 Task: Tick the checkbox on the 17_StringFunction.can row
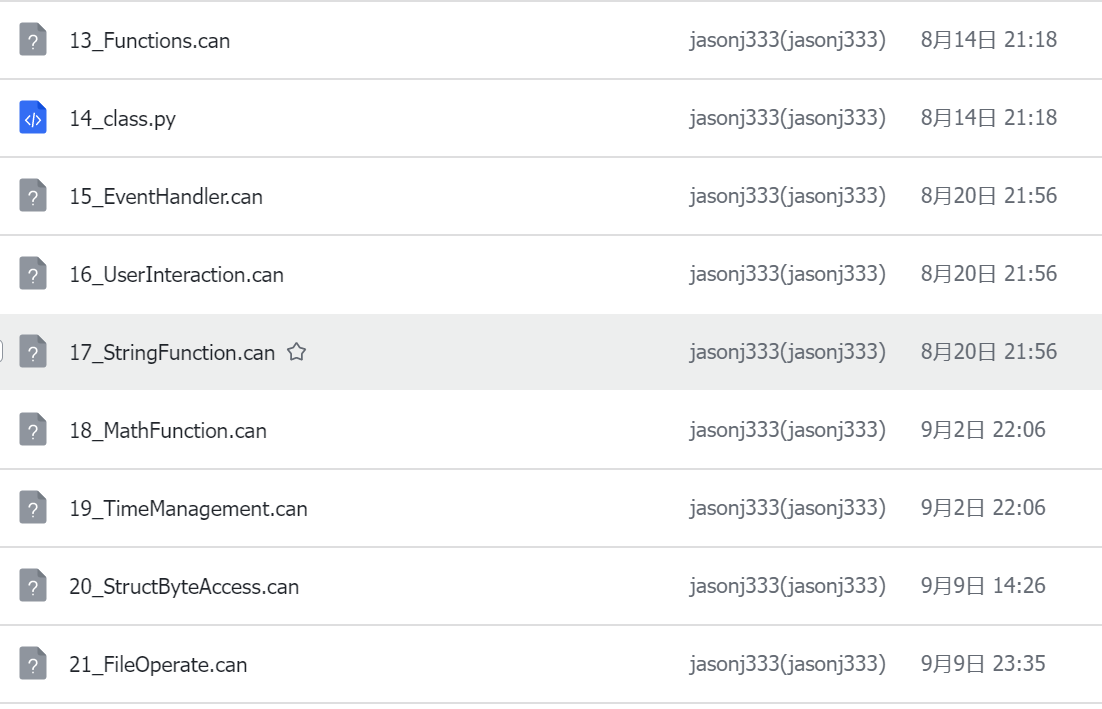click(x=1, y=352)
